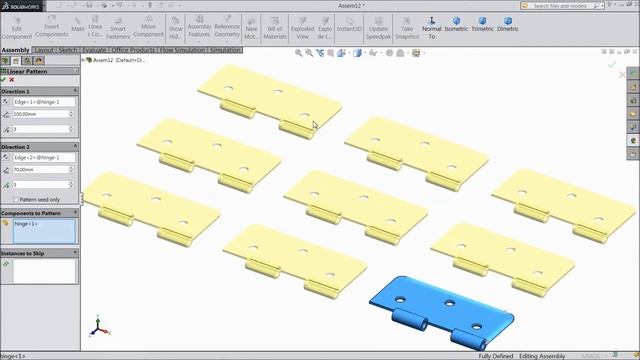
Task: Open the DisplayManager tab icon
Action: [x=38, y=61]
